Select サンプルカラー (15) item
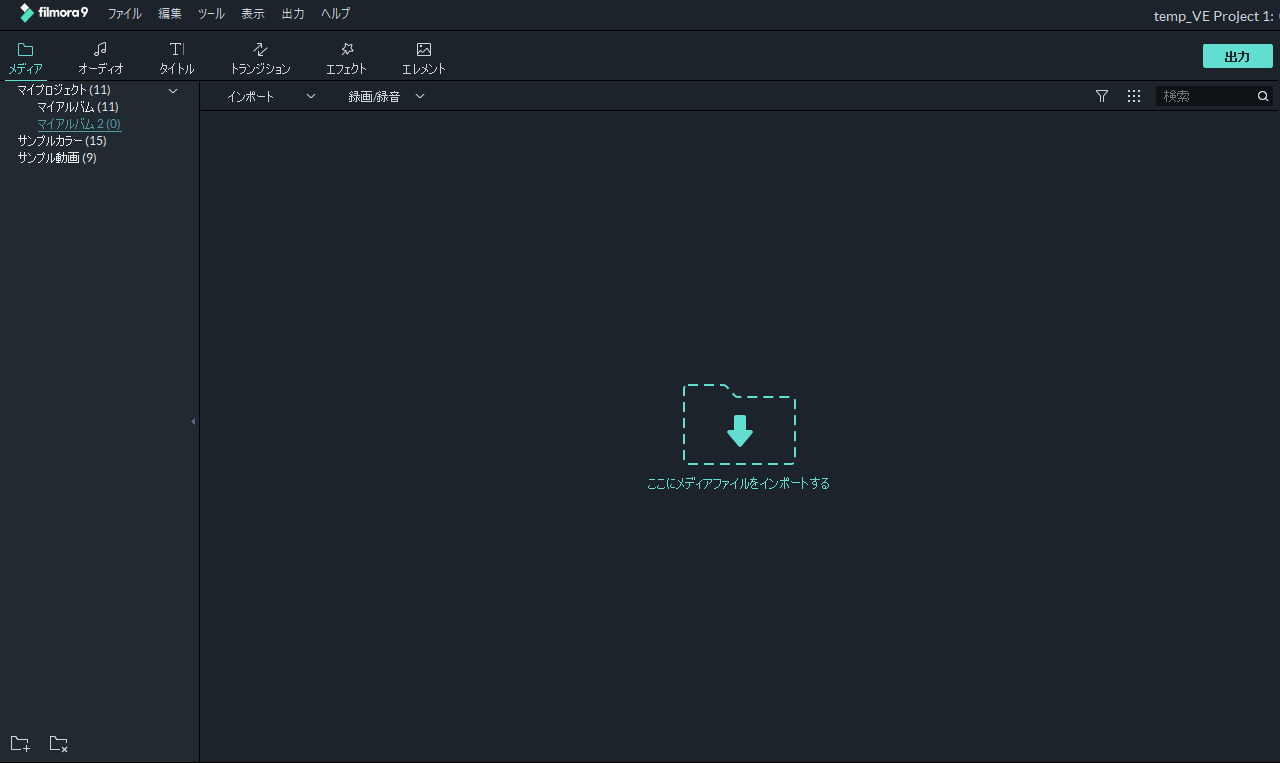The image size is (1280, 763). pyautogui.click(x=62, y=141)
